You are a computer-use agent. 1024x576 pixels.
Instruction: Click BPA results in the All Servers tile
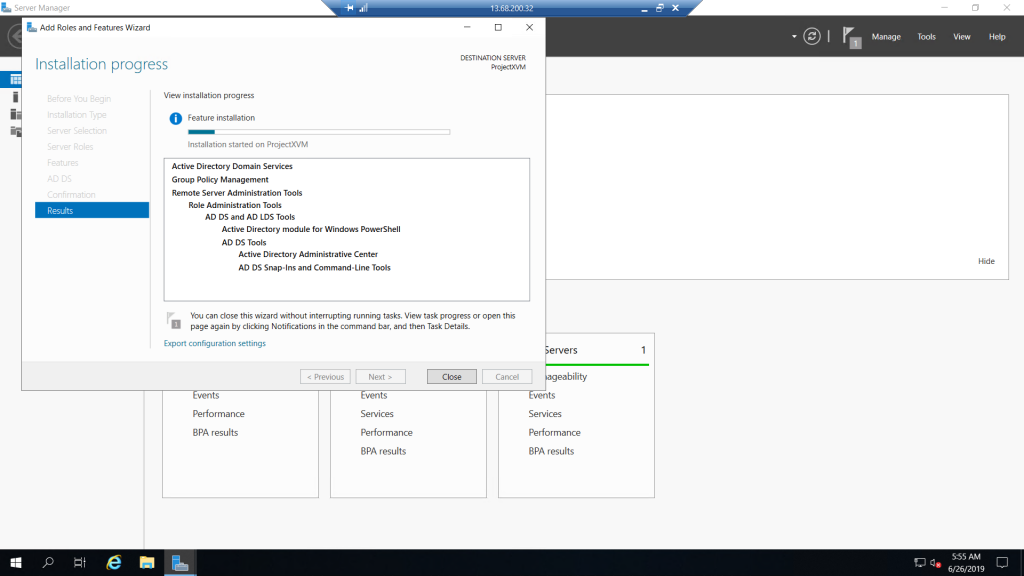coord(551,451)
